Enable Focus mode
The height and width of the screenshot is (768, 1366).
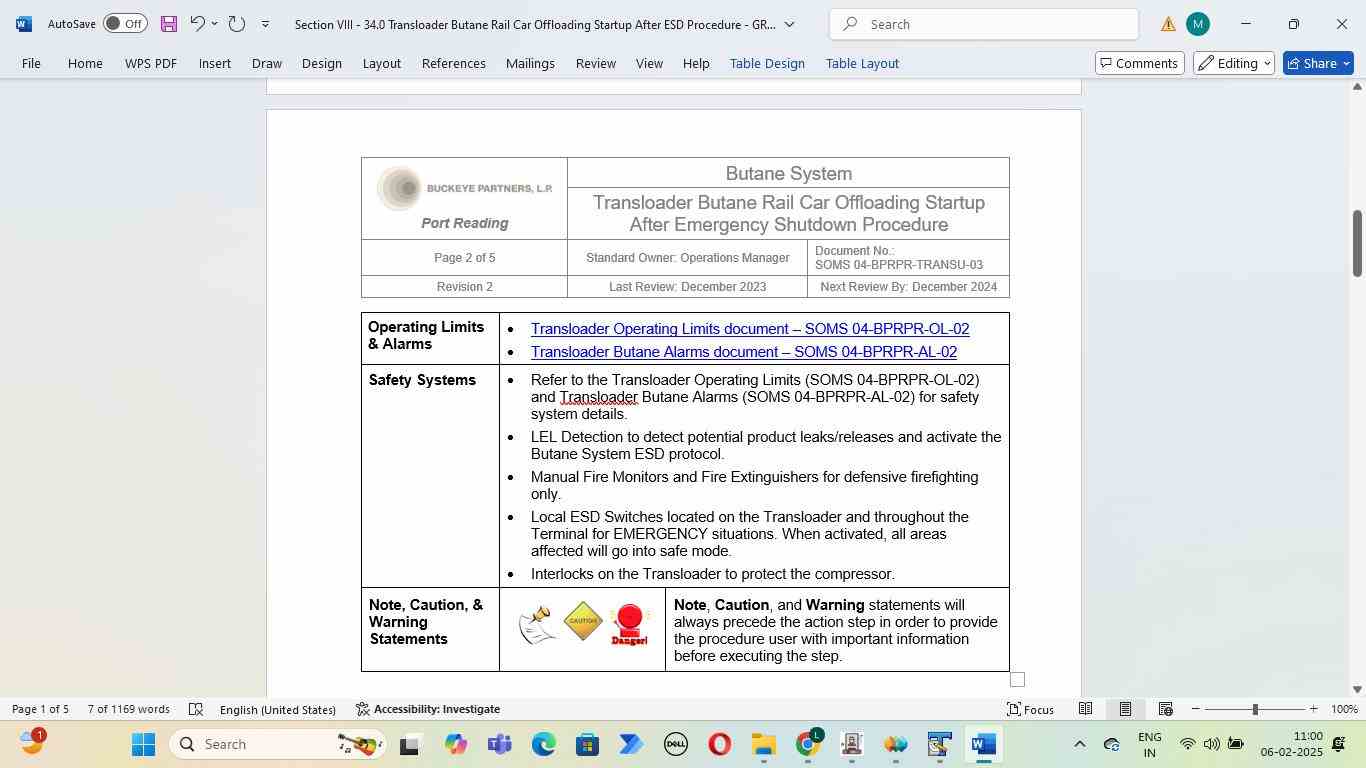click(x=1030, y=709)
